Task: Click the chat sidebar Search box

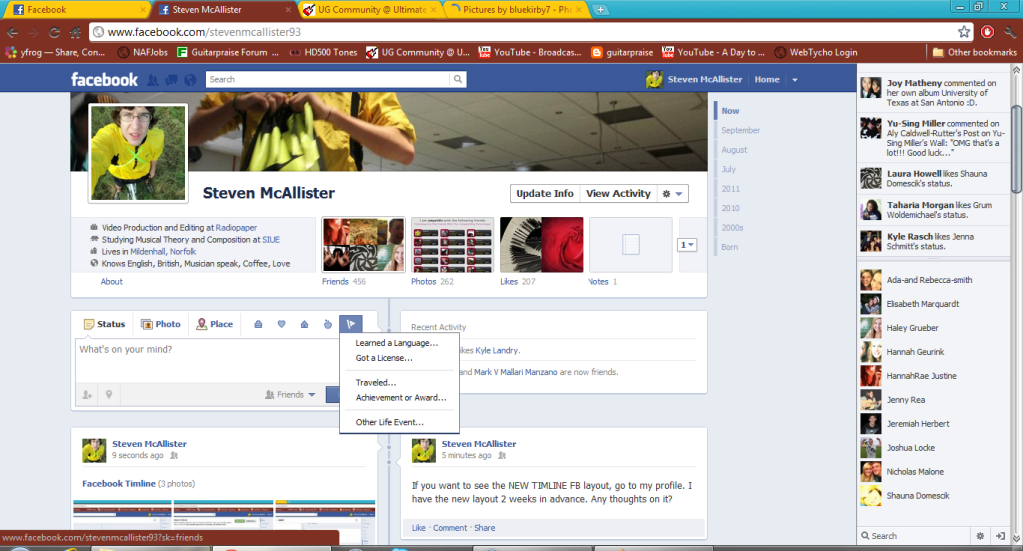Action: point(913,535)
